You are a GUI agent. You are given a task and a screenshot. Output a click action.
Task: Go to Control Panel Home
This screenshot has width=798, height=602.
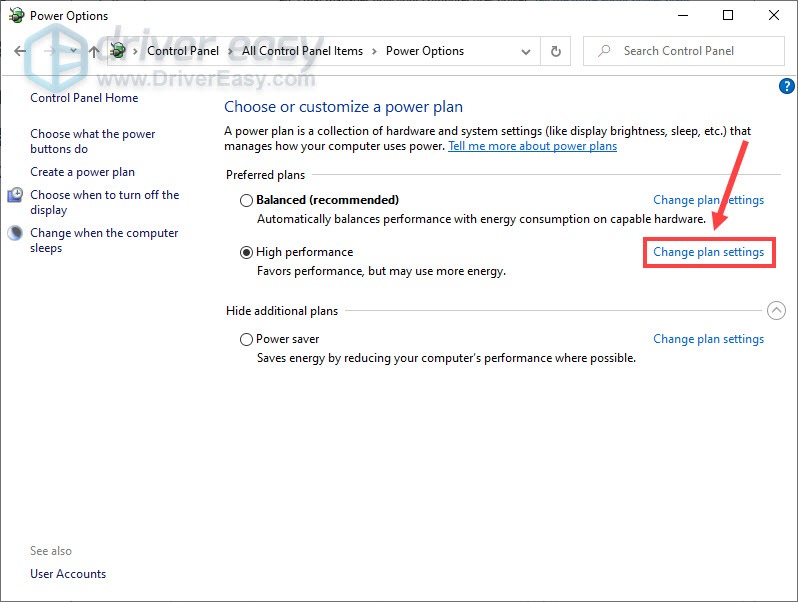pyautogui.click(x=84, y=98)
